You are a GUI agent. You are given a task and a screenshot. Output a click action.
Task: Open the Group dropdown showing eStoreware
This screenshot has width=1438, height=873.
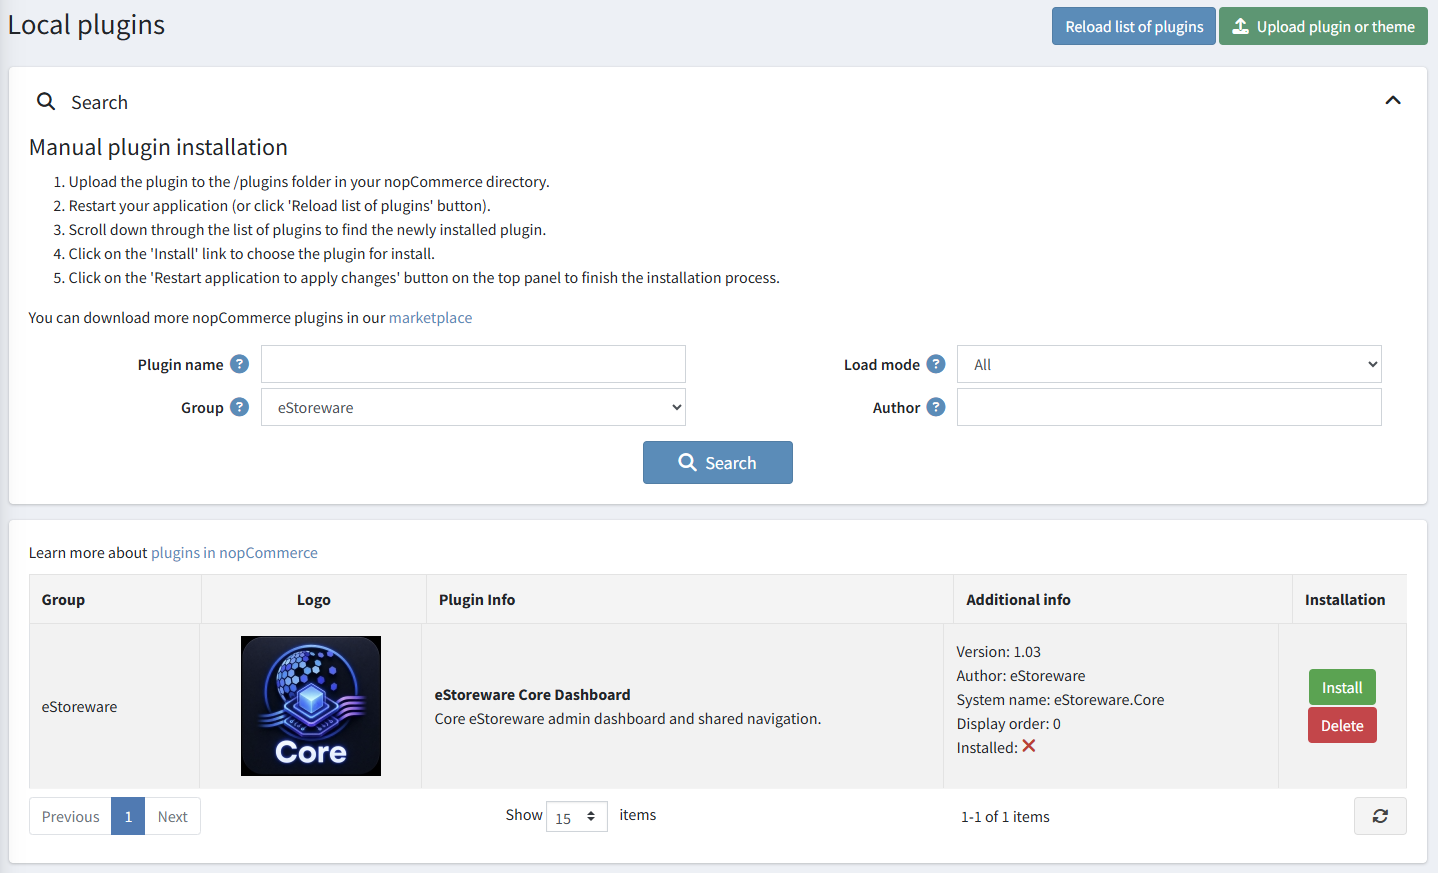pyautogui.click(x=473, y=407)
